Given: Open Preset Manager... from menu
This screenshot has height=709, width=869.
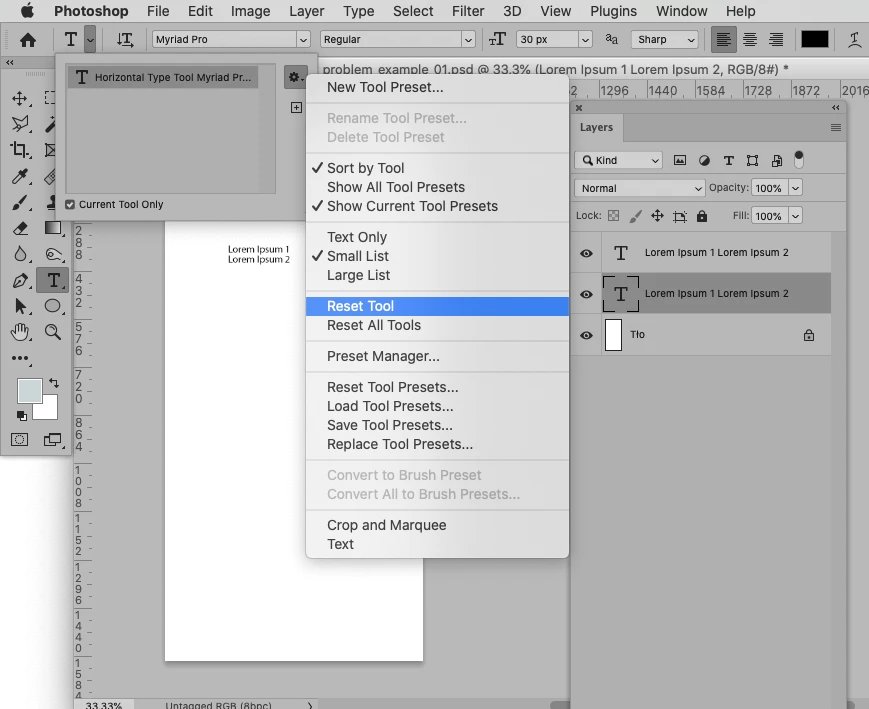Looking at the screenshot, I should [437, 356].
